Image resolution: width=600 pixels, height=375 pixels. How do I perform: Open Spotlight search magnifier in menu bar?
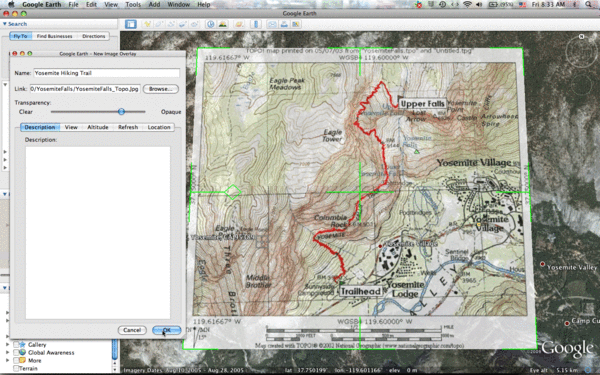(588, 4)
